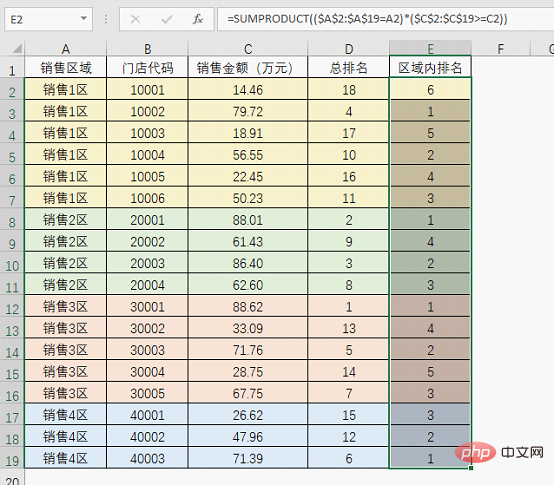
Task: Select cell with sales amount 88.01
Action: 248,220
